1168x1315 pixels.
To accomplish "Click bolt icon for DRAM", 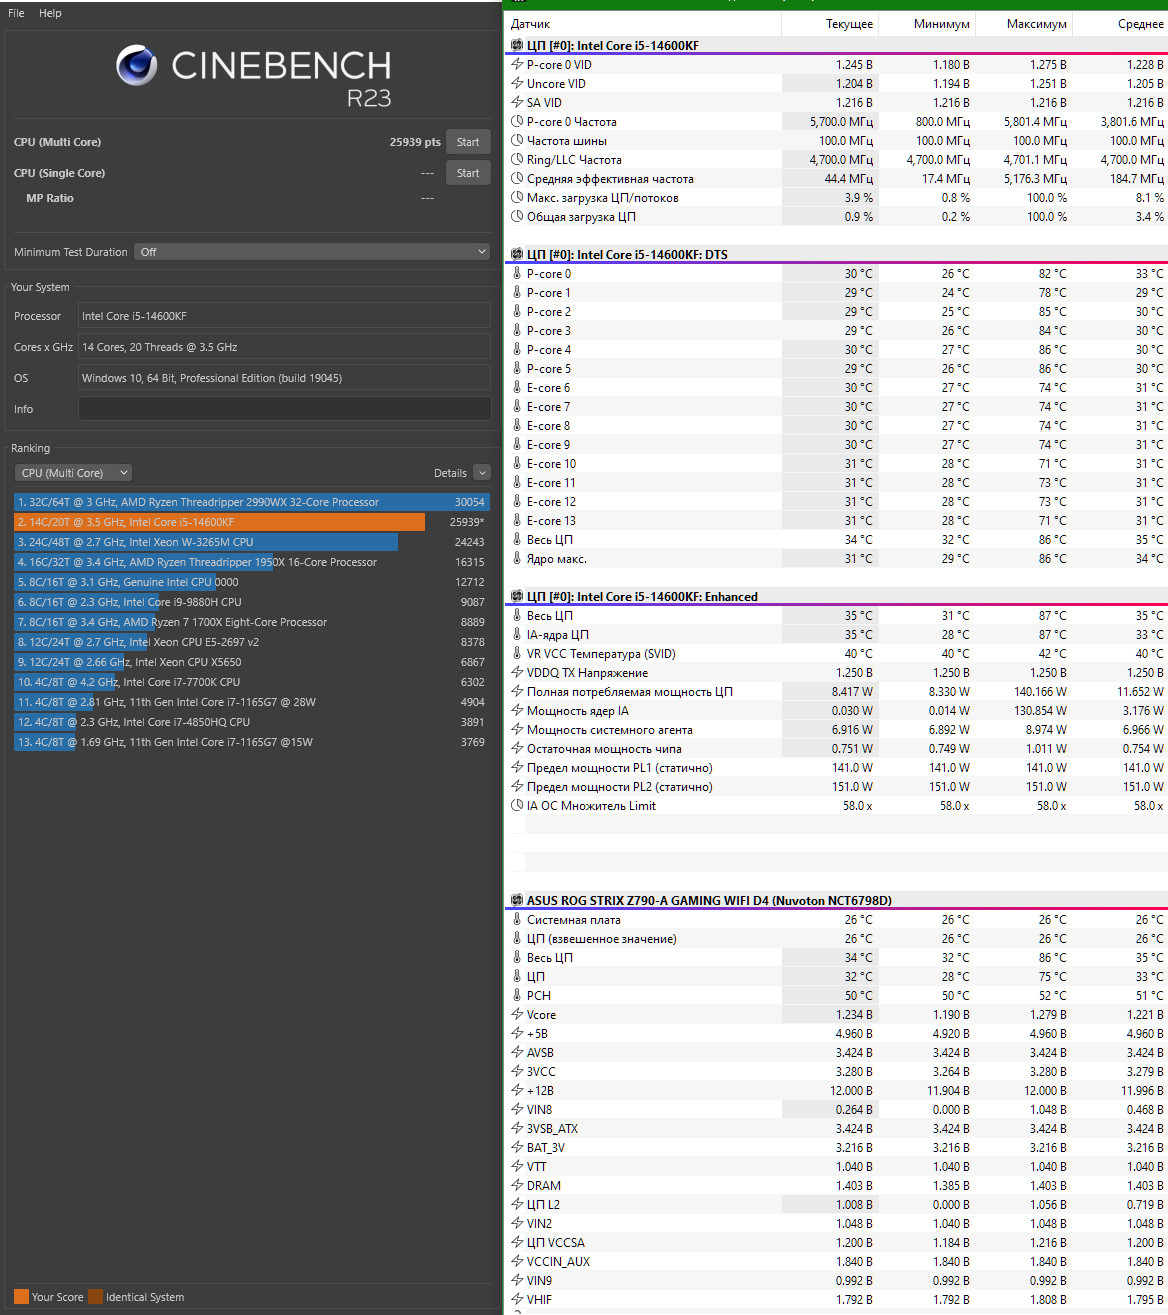I will pyautogui.click(x=517, y=1185).
